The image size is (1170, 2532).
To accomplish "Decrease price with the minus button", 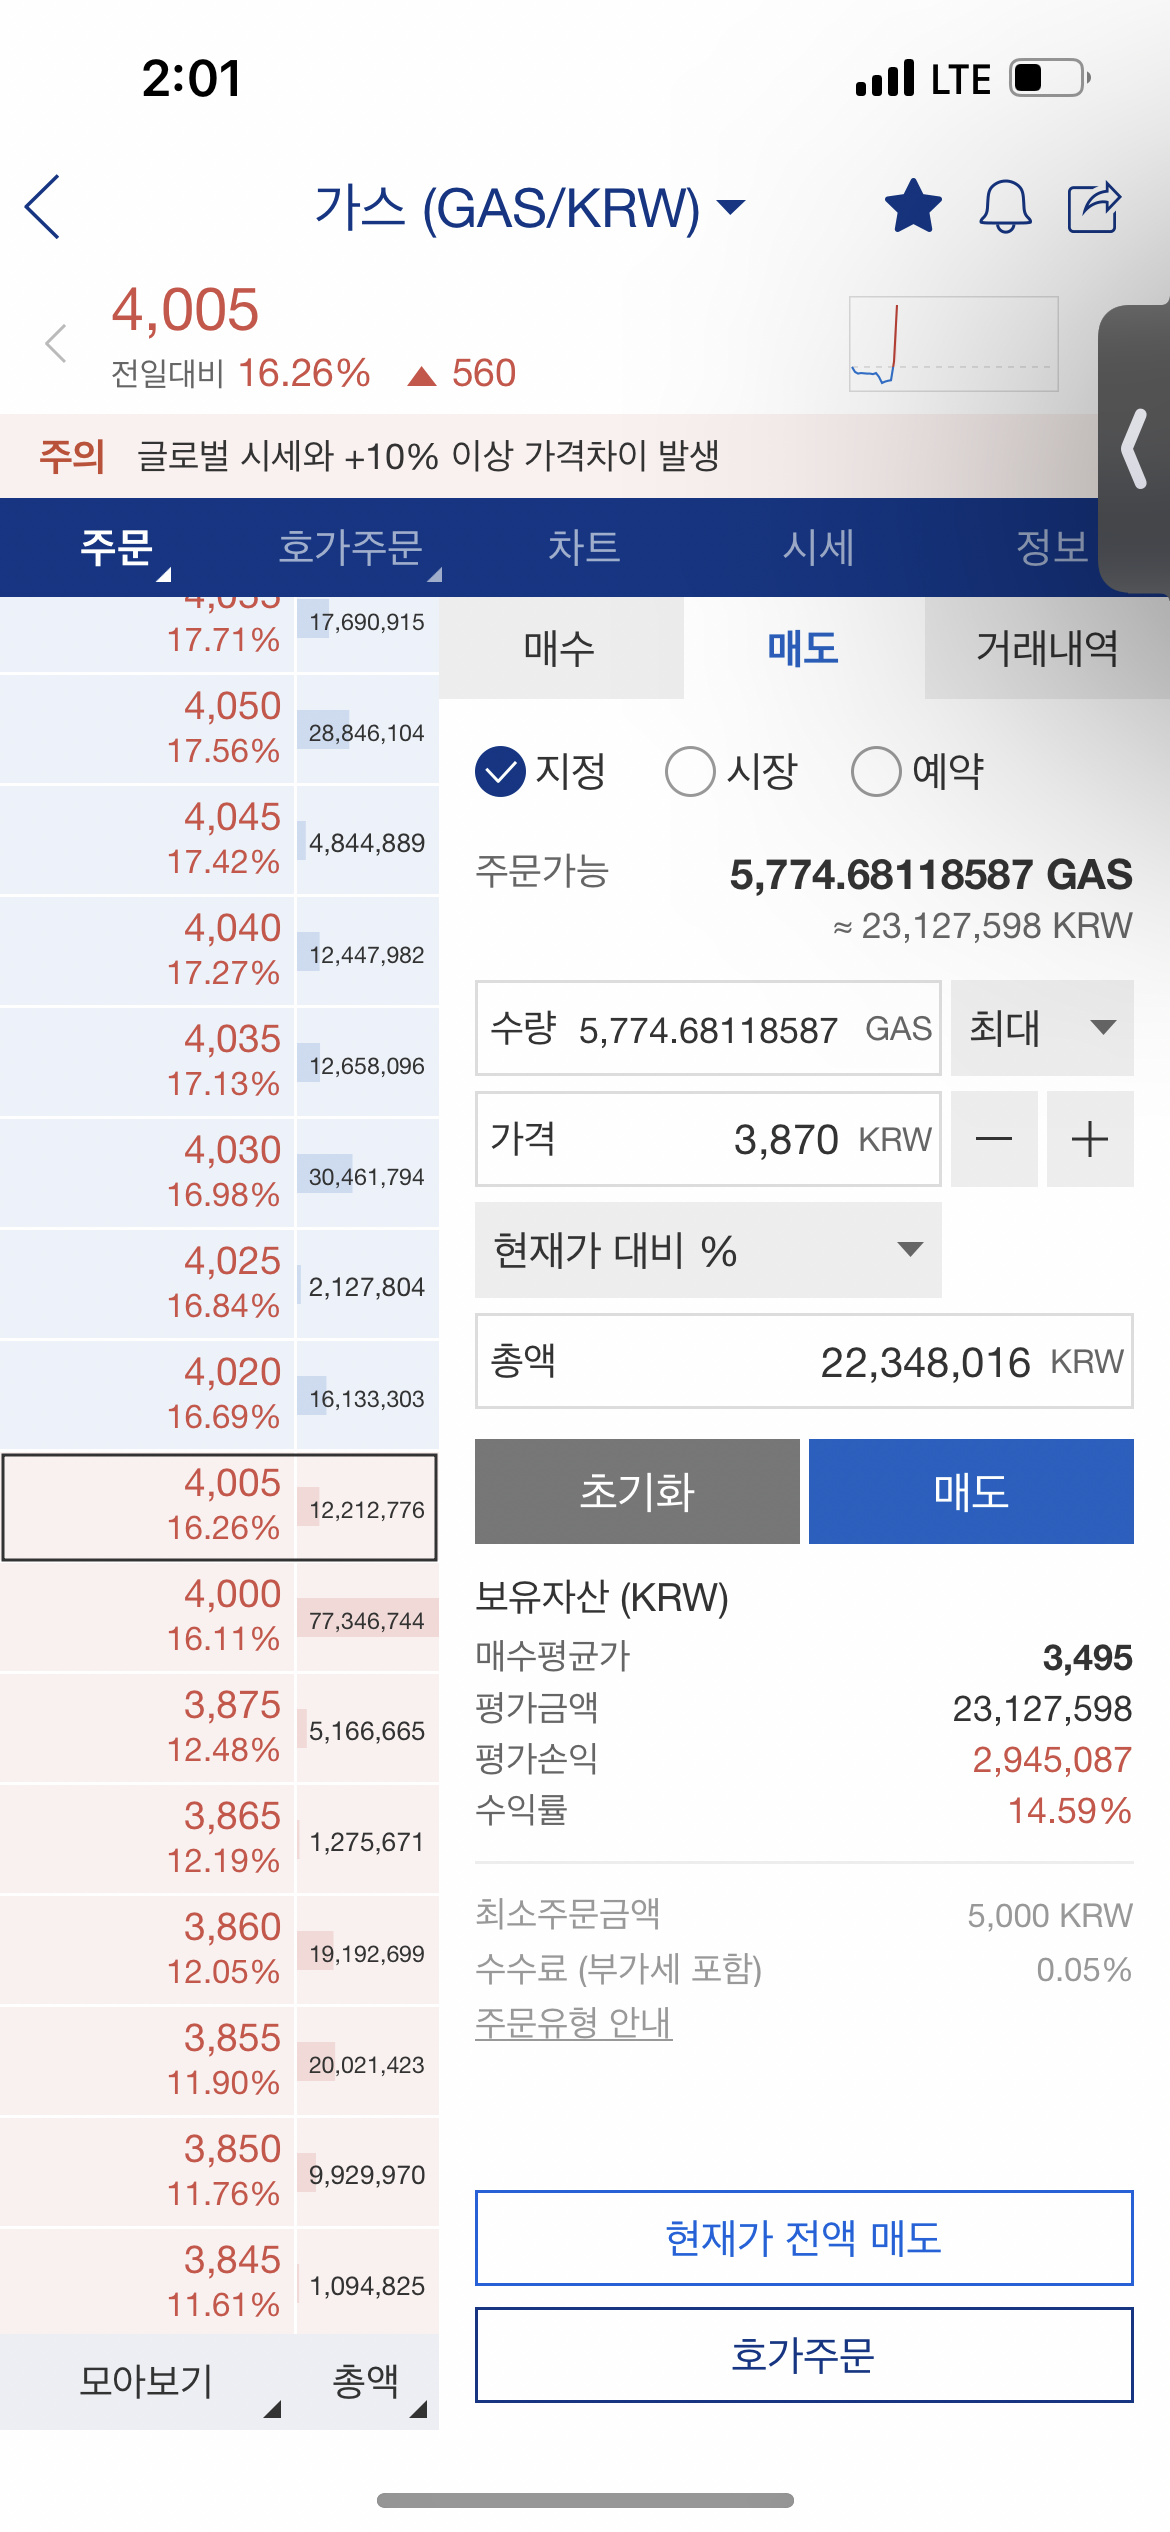I will (993, 1139).
